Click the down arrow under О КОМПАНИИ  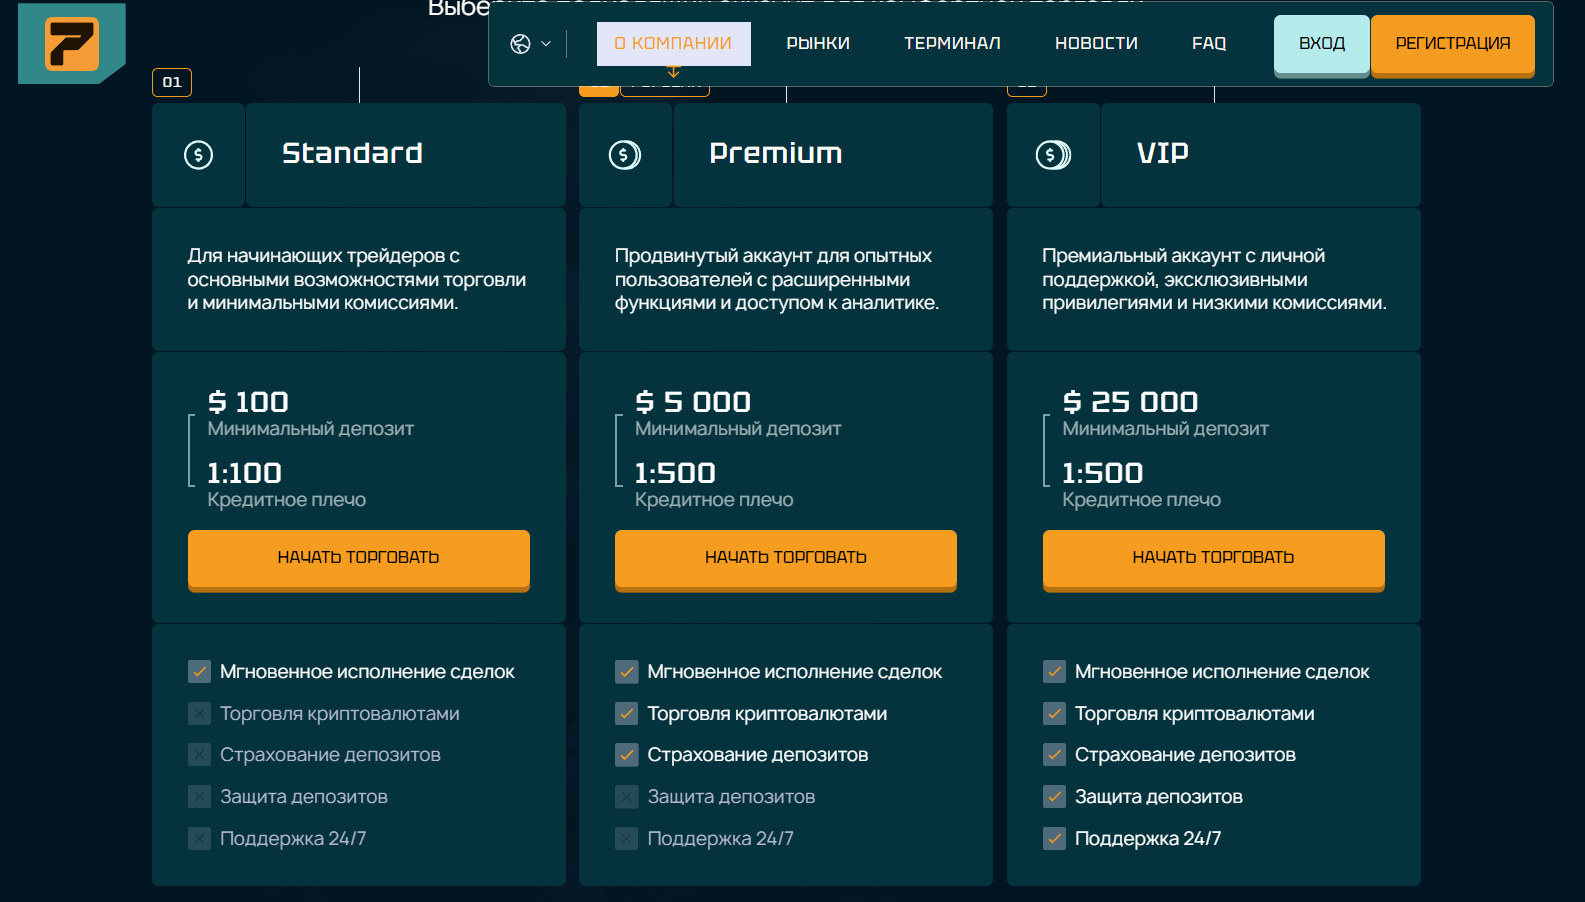tap(673, 72)
